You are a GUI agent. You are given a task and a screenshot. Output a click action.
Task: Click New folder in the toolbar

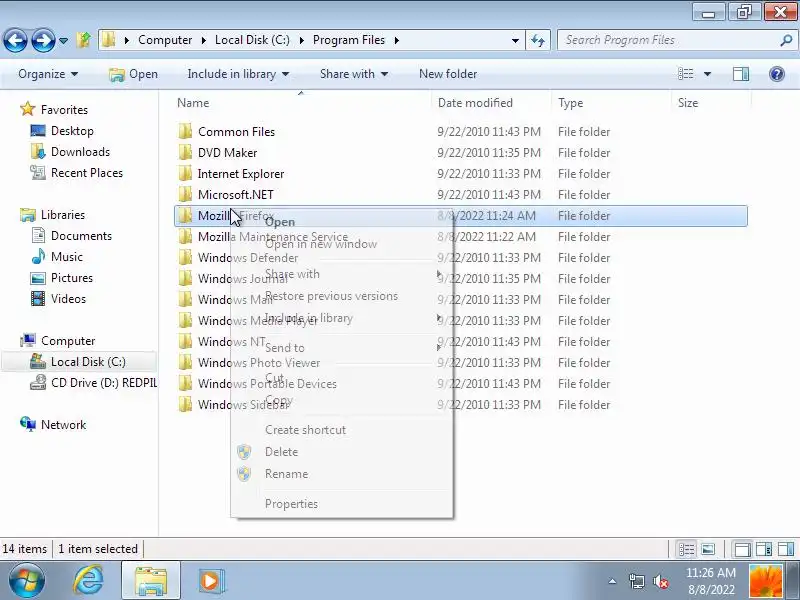[x=448, y=74]
